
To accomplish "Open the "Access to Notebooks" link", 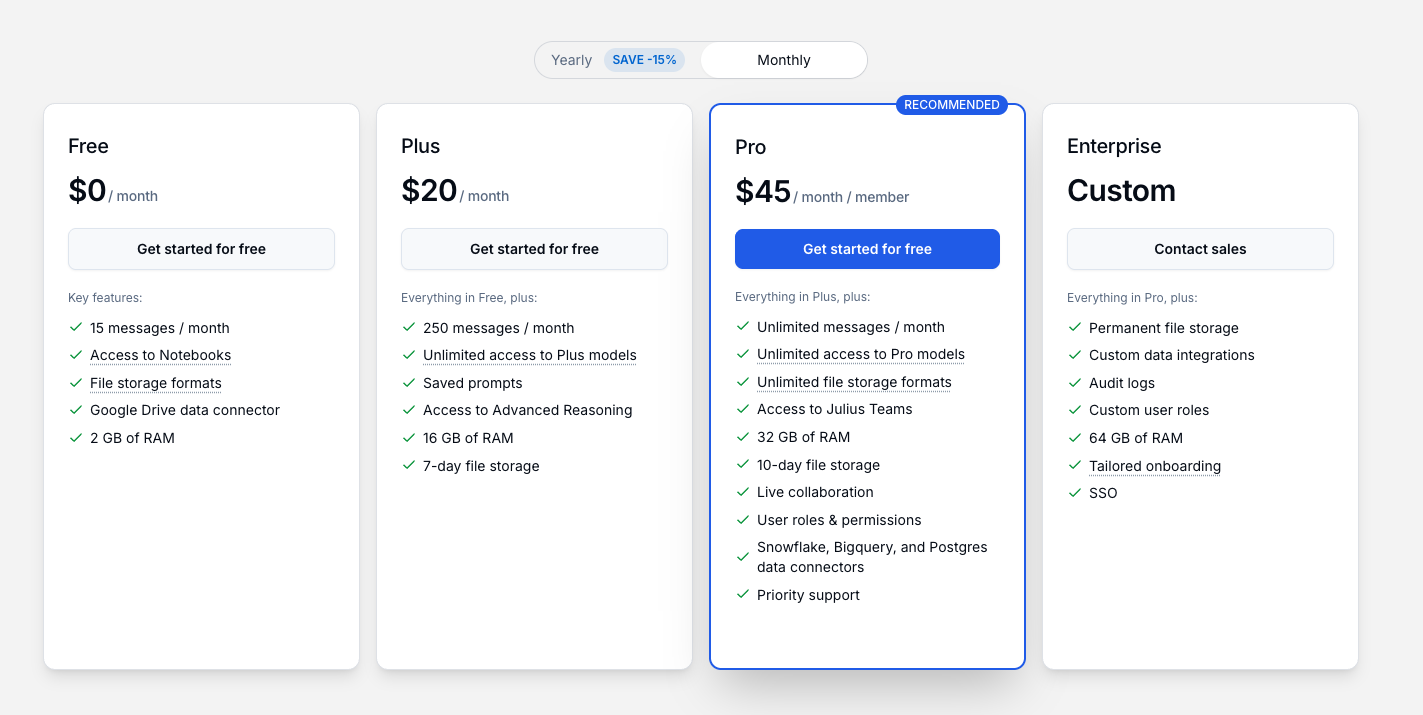I will [160, 355].
